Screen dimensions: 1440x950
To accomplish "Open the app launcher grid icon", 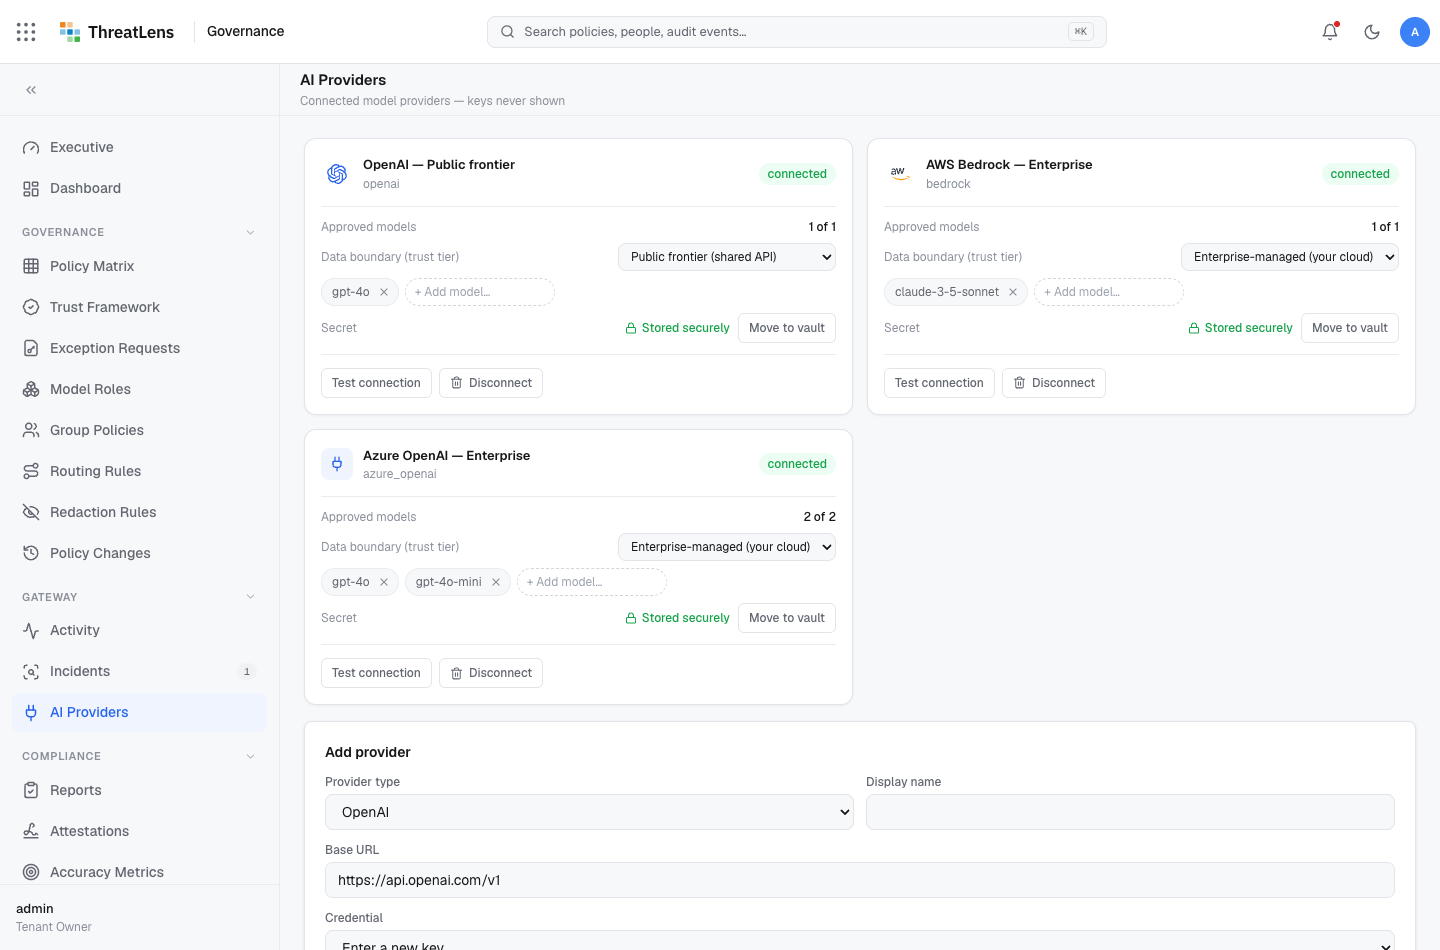I will point(26,32).
